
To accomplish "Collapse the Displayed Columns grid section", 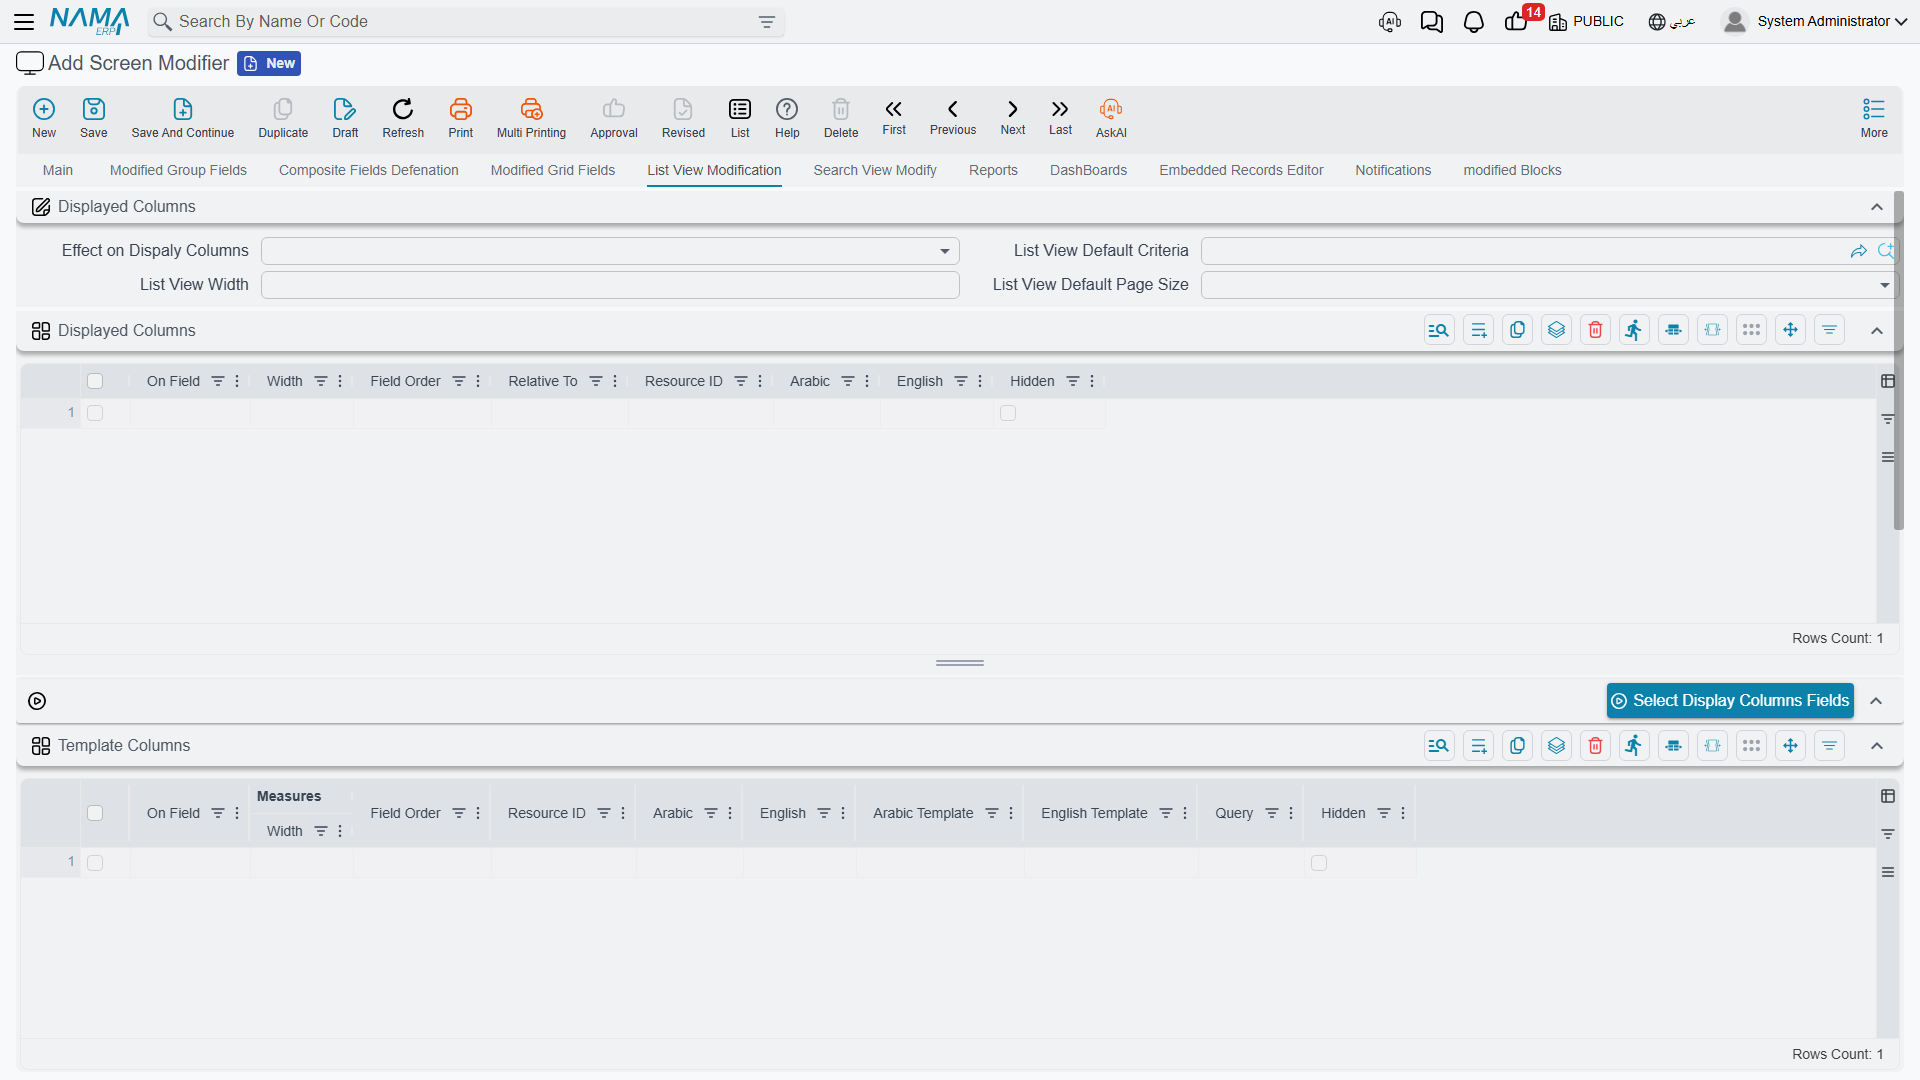I will pos(1877,331).
